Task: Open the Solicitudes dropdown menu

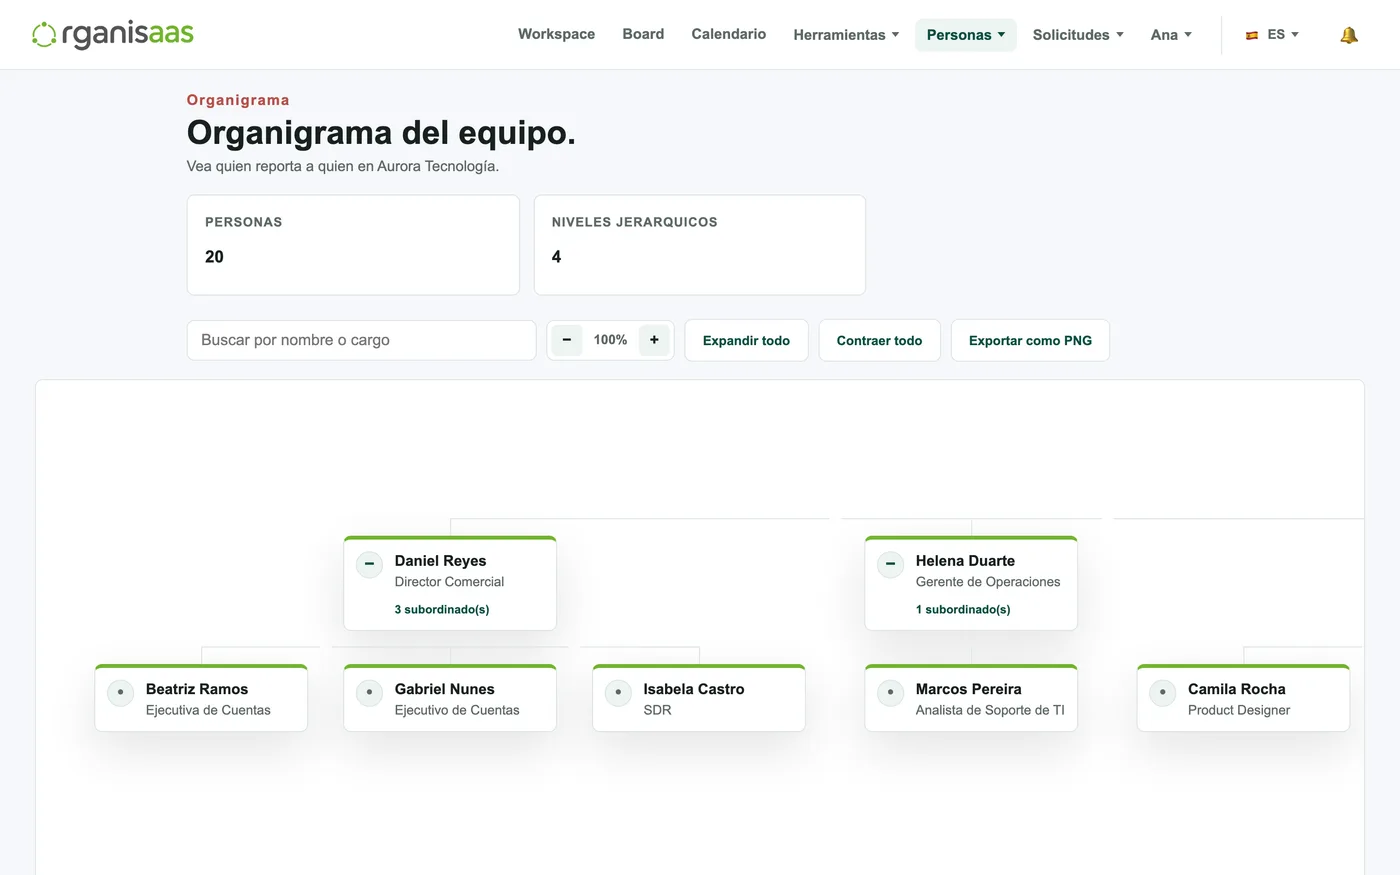Action: [1078, 35]
